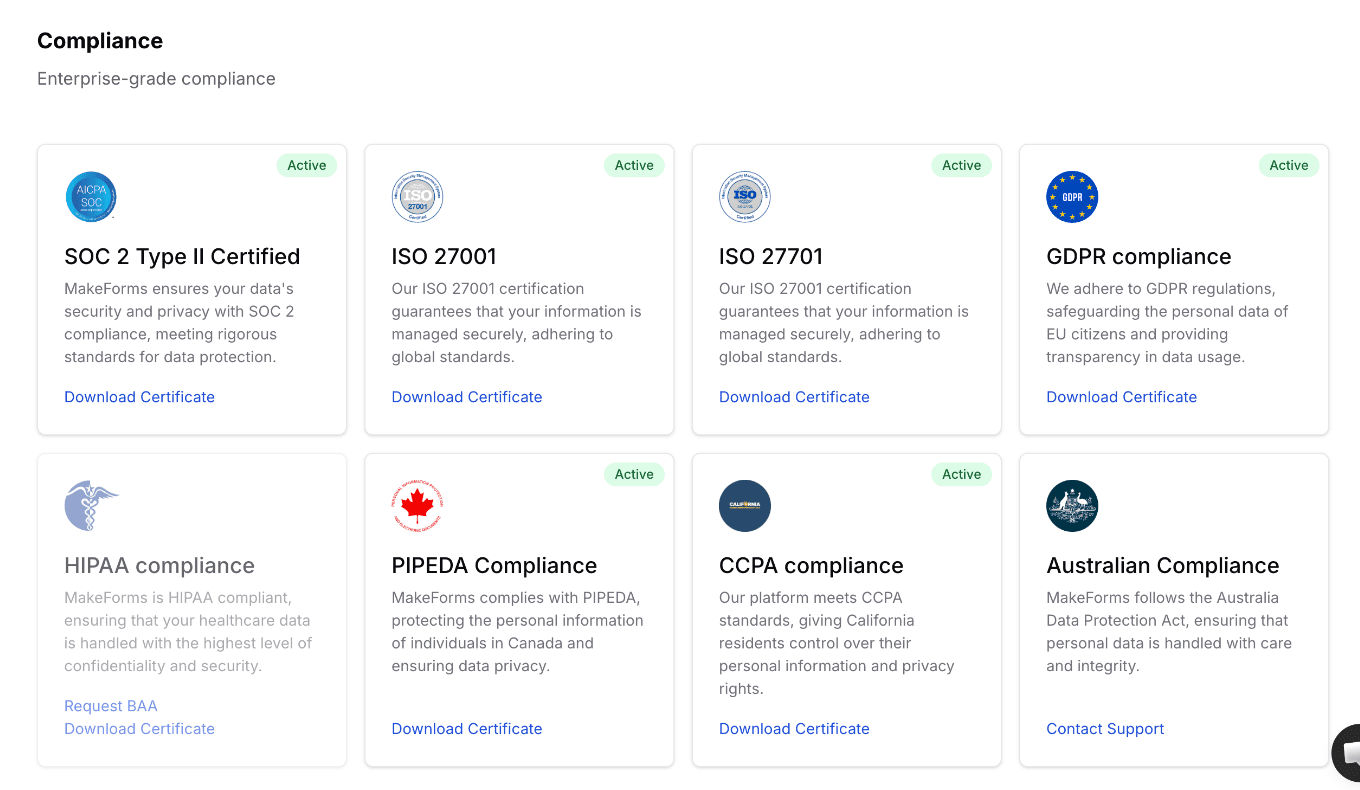Click the CCPA California round icon
Viewport: 1360px width, 790px height.
[745, 506]
